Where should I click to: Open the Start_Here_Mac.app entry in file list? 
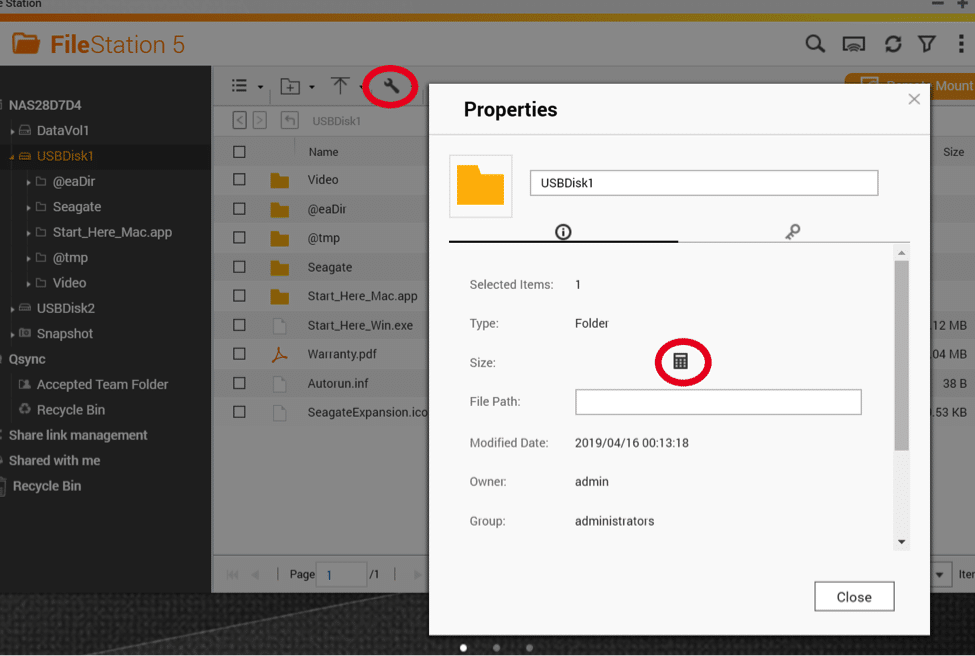pyautogui.click(x=363, y=296)
